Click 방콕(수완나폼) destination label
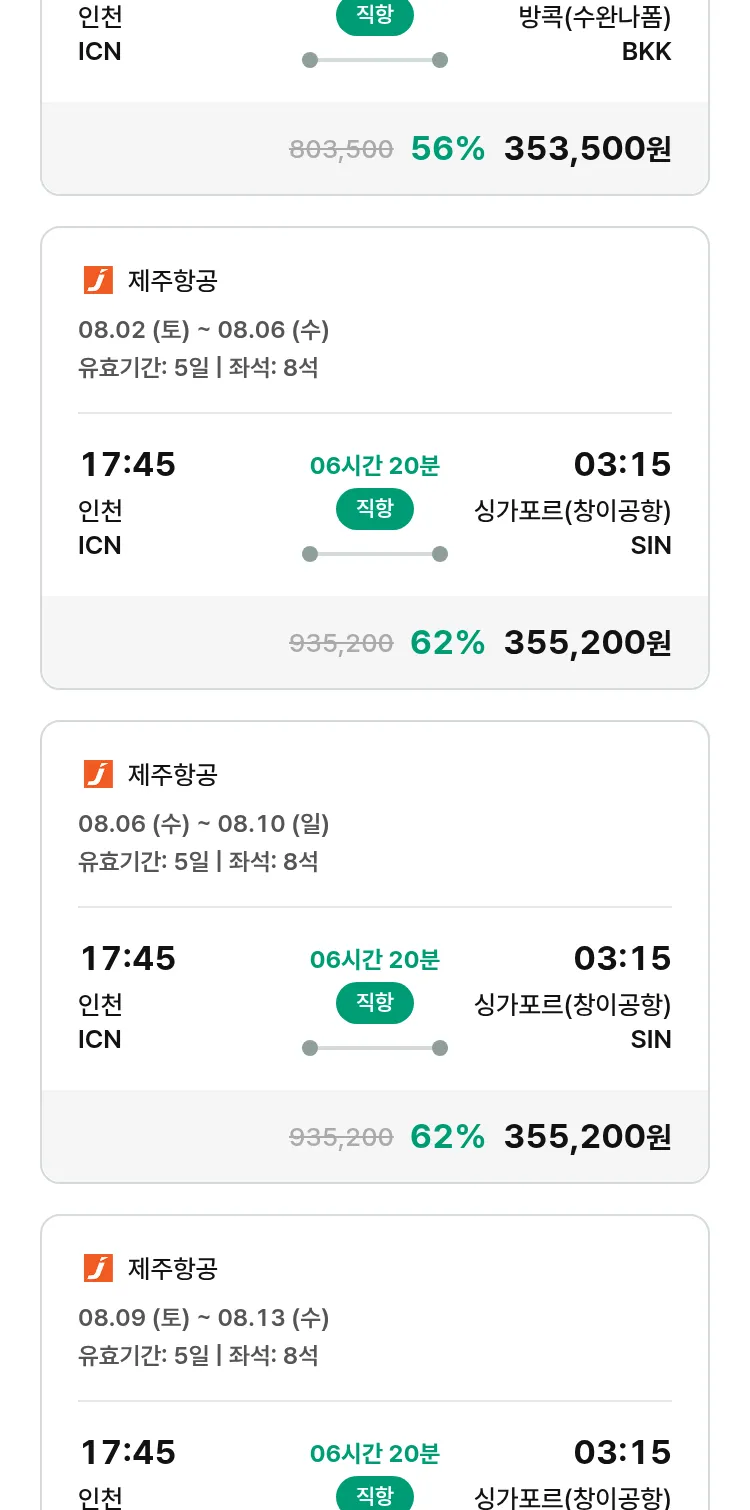 595,18
